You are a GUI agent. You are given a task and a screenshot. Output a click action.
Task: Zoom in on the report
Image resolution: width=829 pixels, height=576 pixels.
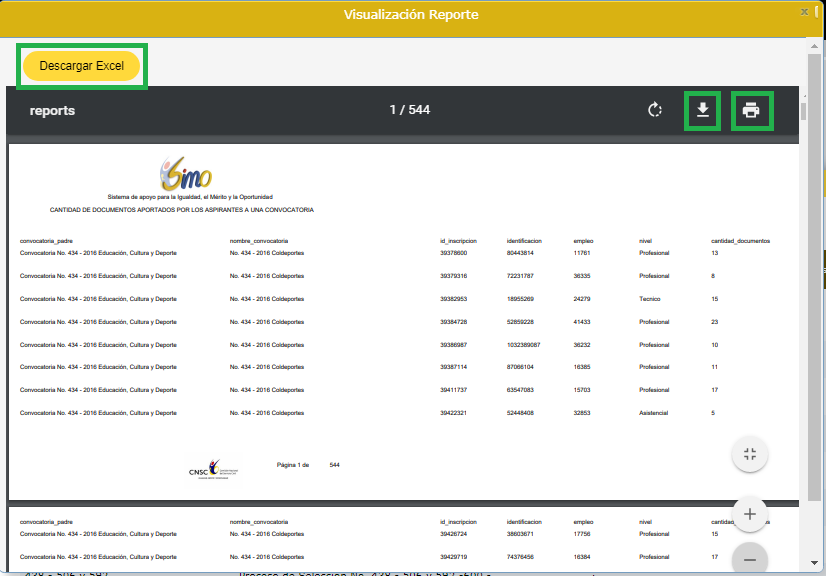click(x=749, y=514)
